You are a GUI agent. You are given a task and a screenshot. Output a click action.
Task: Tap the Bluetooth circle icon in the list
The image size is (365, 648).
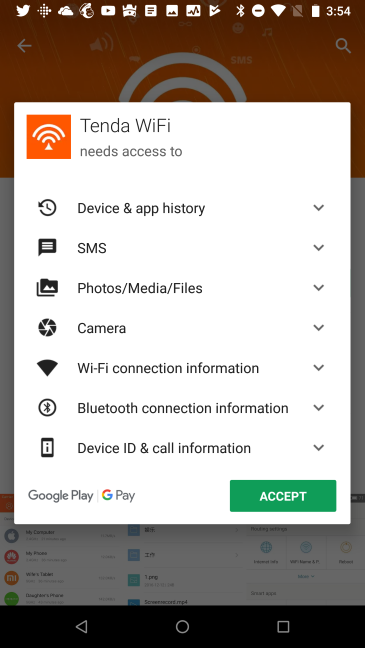point(47,407)
